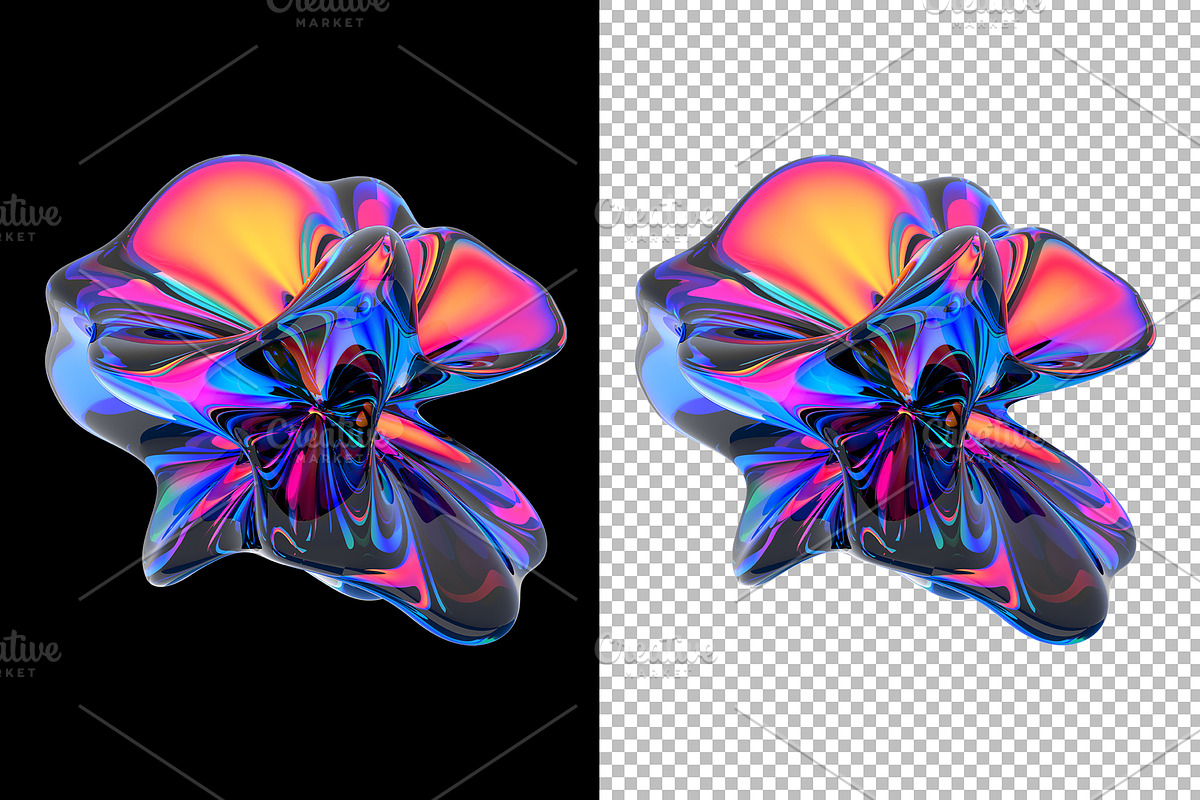This screenshot has height=800, width=1200.
Task: Click the Creative Market watermark at top of checkered panel
Action: [x=985, y=10]
